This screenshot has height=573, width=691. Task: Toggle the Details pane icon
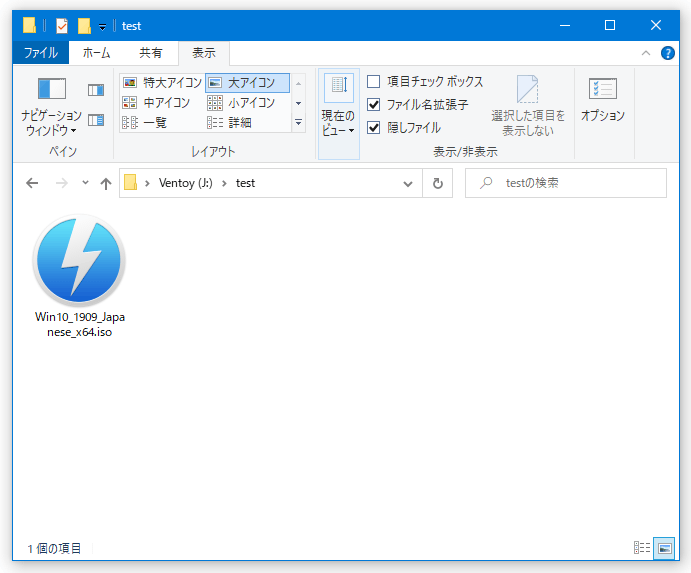tap(96, 120)
